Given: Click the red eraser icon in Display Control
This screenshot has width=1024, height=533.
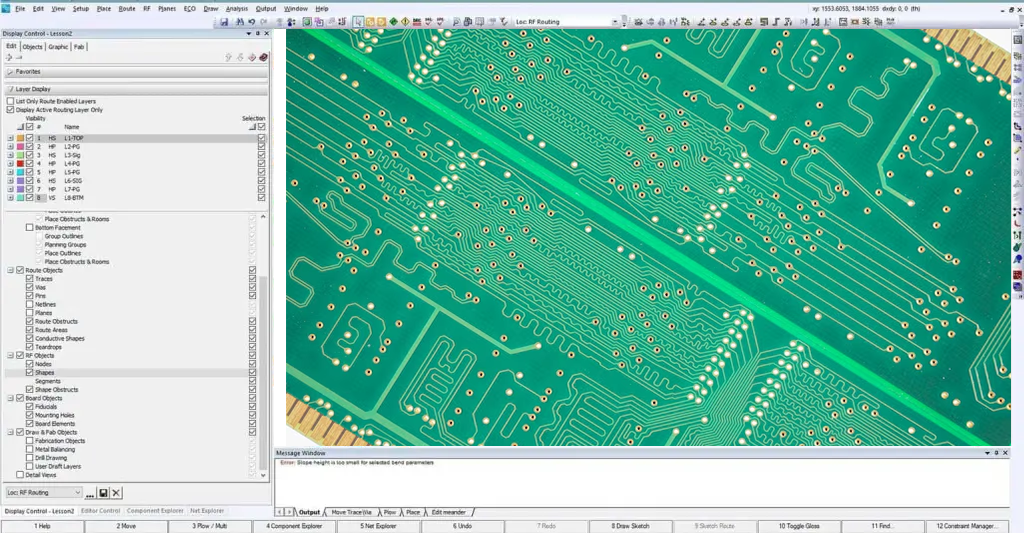Looking at the screenshot, I should 263,57.
